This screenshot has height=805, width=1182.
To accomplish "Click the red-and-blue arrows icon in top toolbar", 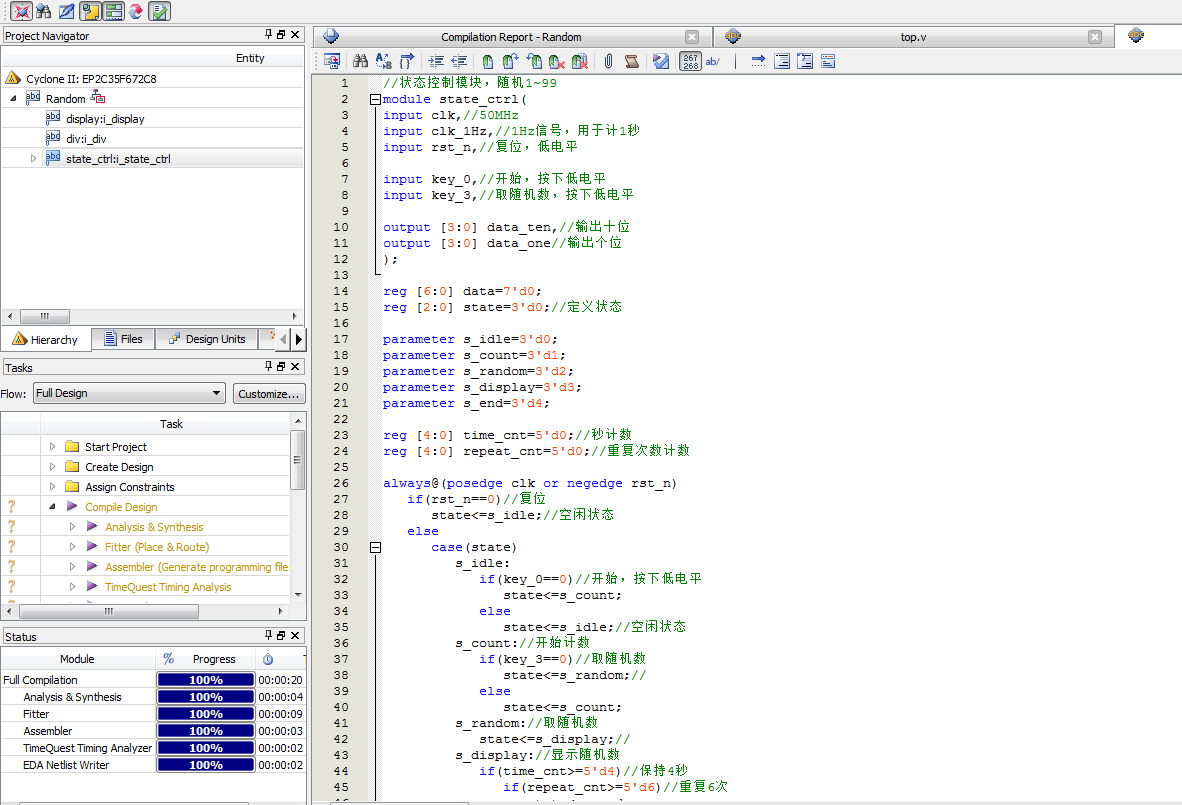I will pyautogui.click(x=135, y=12).
